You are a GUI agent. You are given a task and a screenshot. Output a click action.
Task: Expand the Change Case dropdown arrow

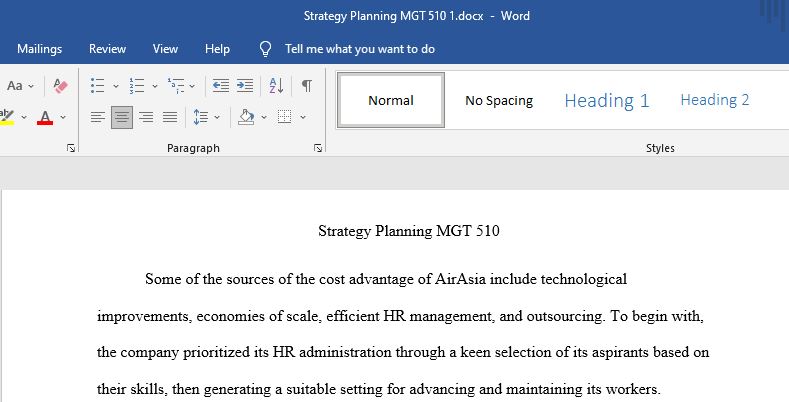[31, 86]
